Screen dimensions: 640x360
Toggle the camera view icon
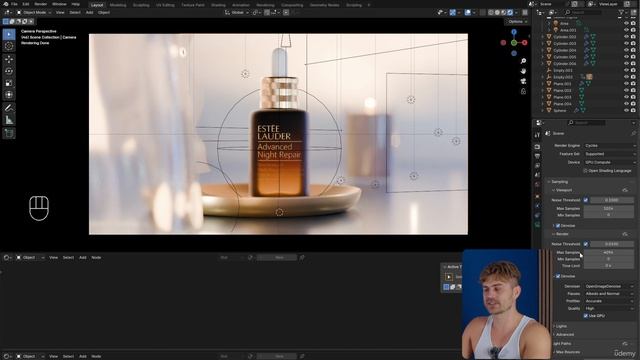click(523, 81)
